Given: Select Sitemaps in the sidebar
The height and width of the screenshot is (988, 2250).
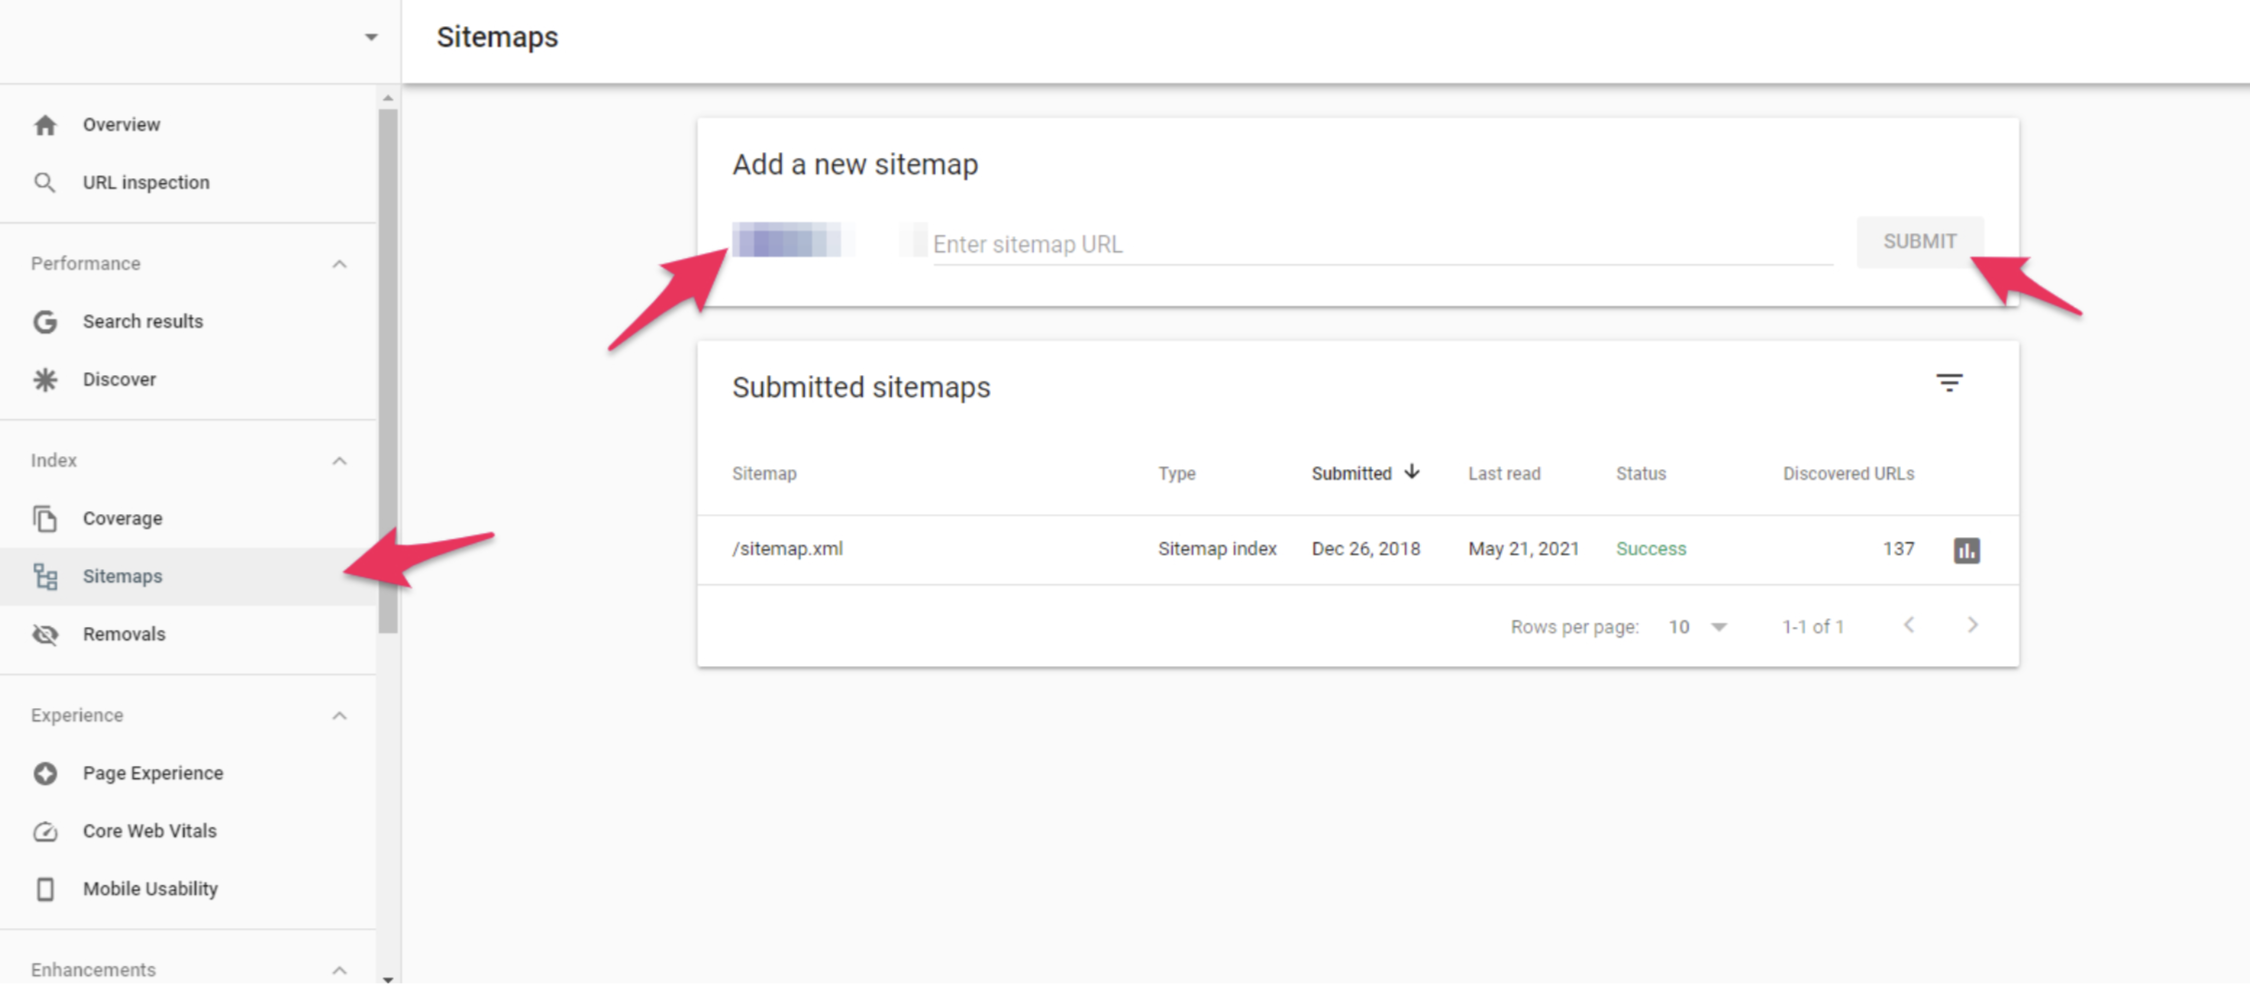Looking at the screenshot, I should 122,576.
